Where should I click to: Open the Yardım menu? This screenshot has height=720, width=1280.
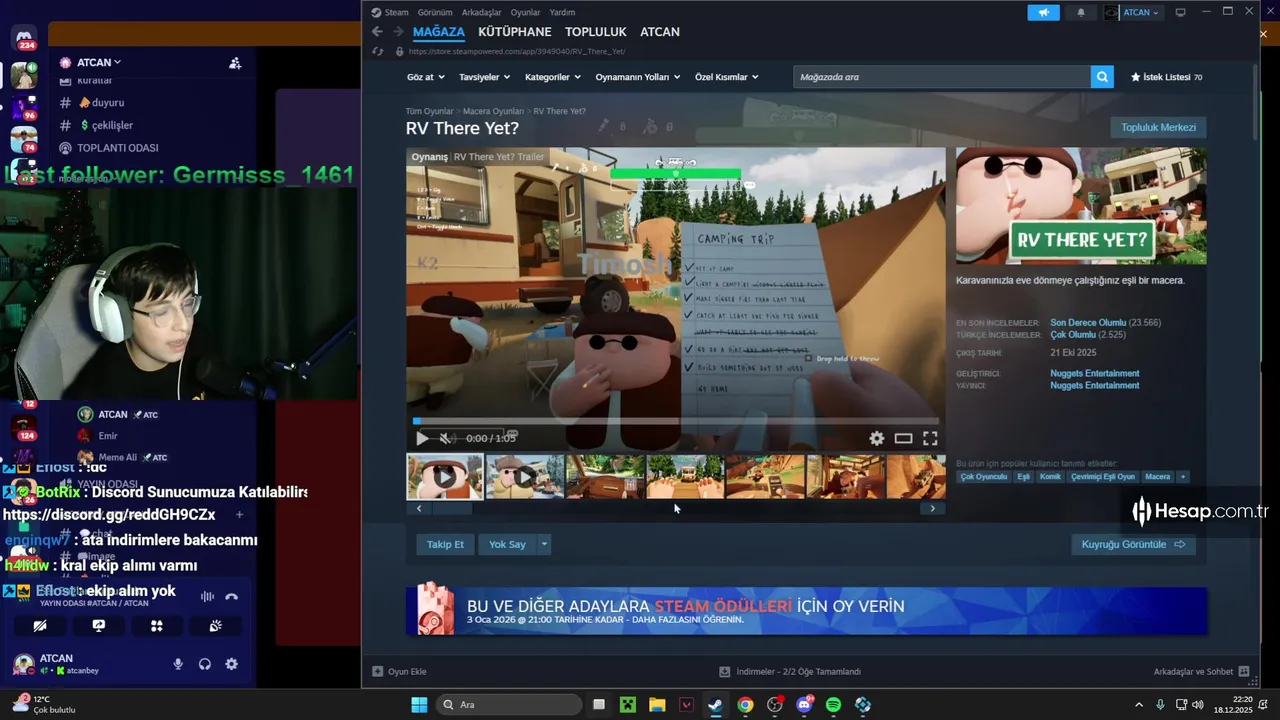563,12
